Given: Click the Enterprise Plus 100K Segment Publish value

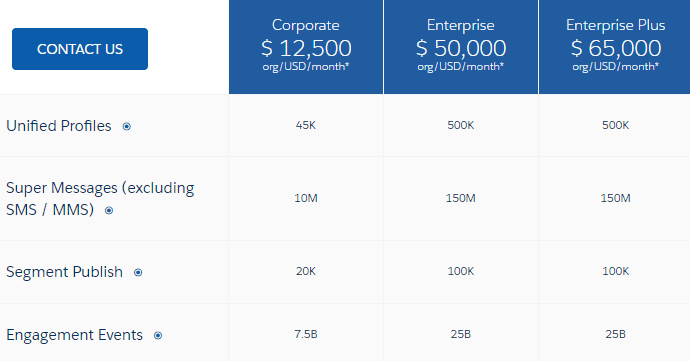Looking at the screenshot, I should 616,271.
